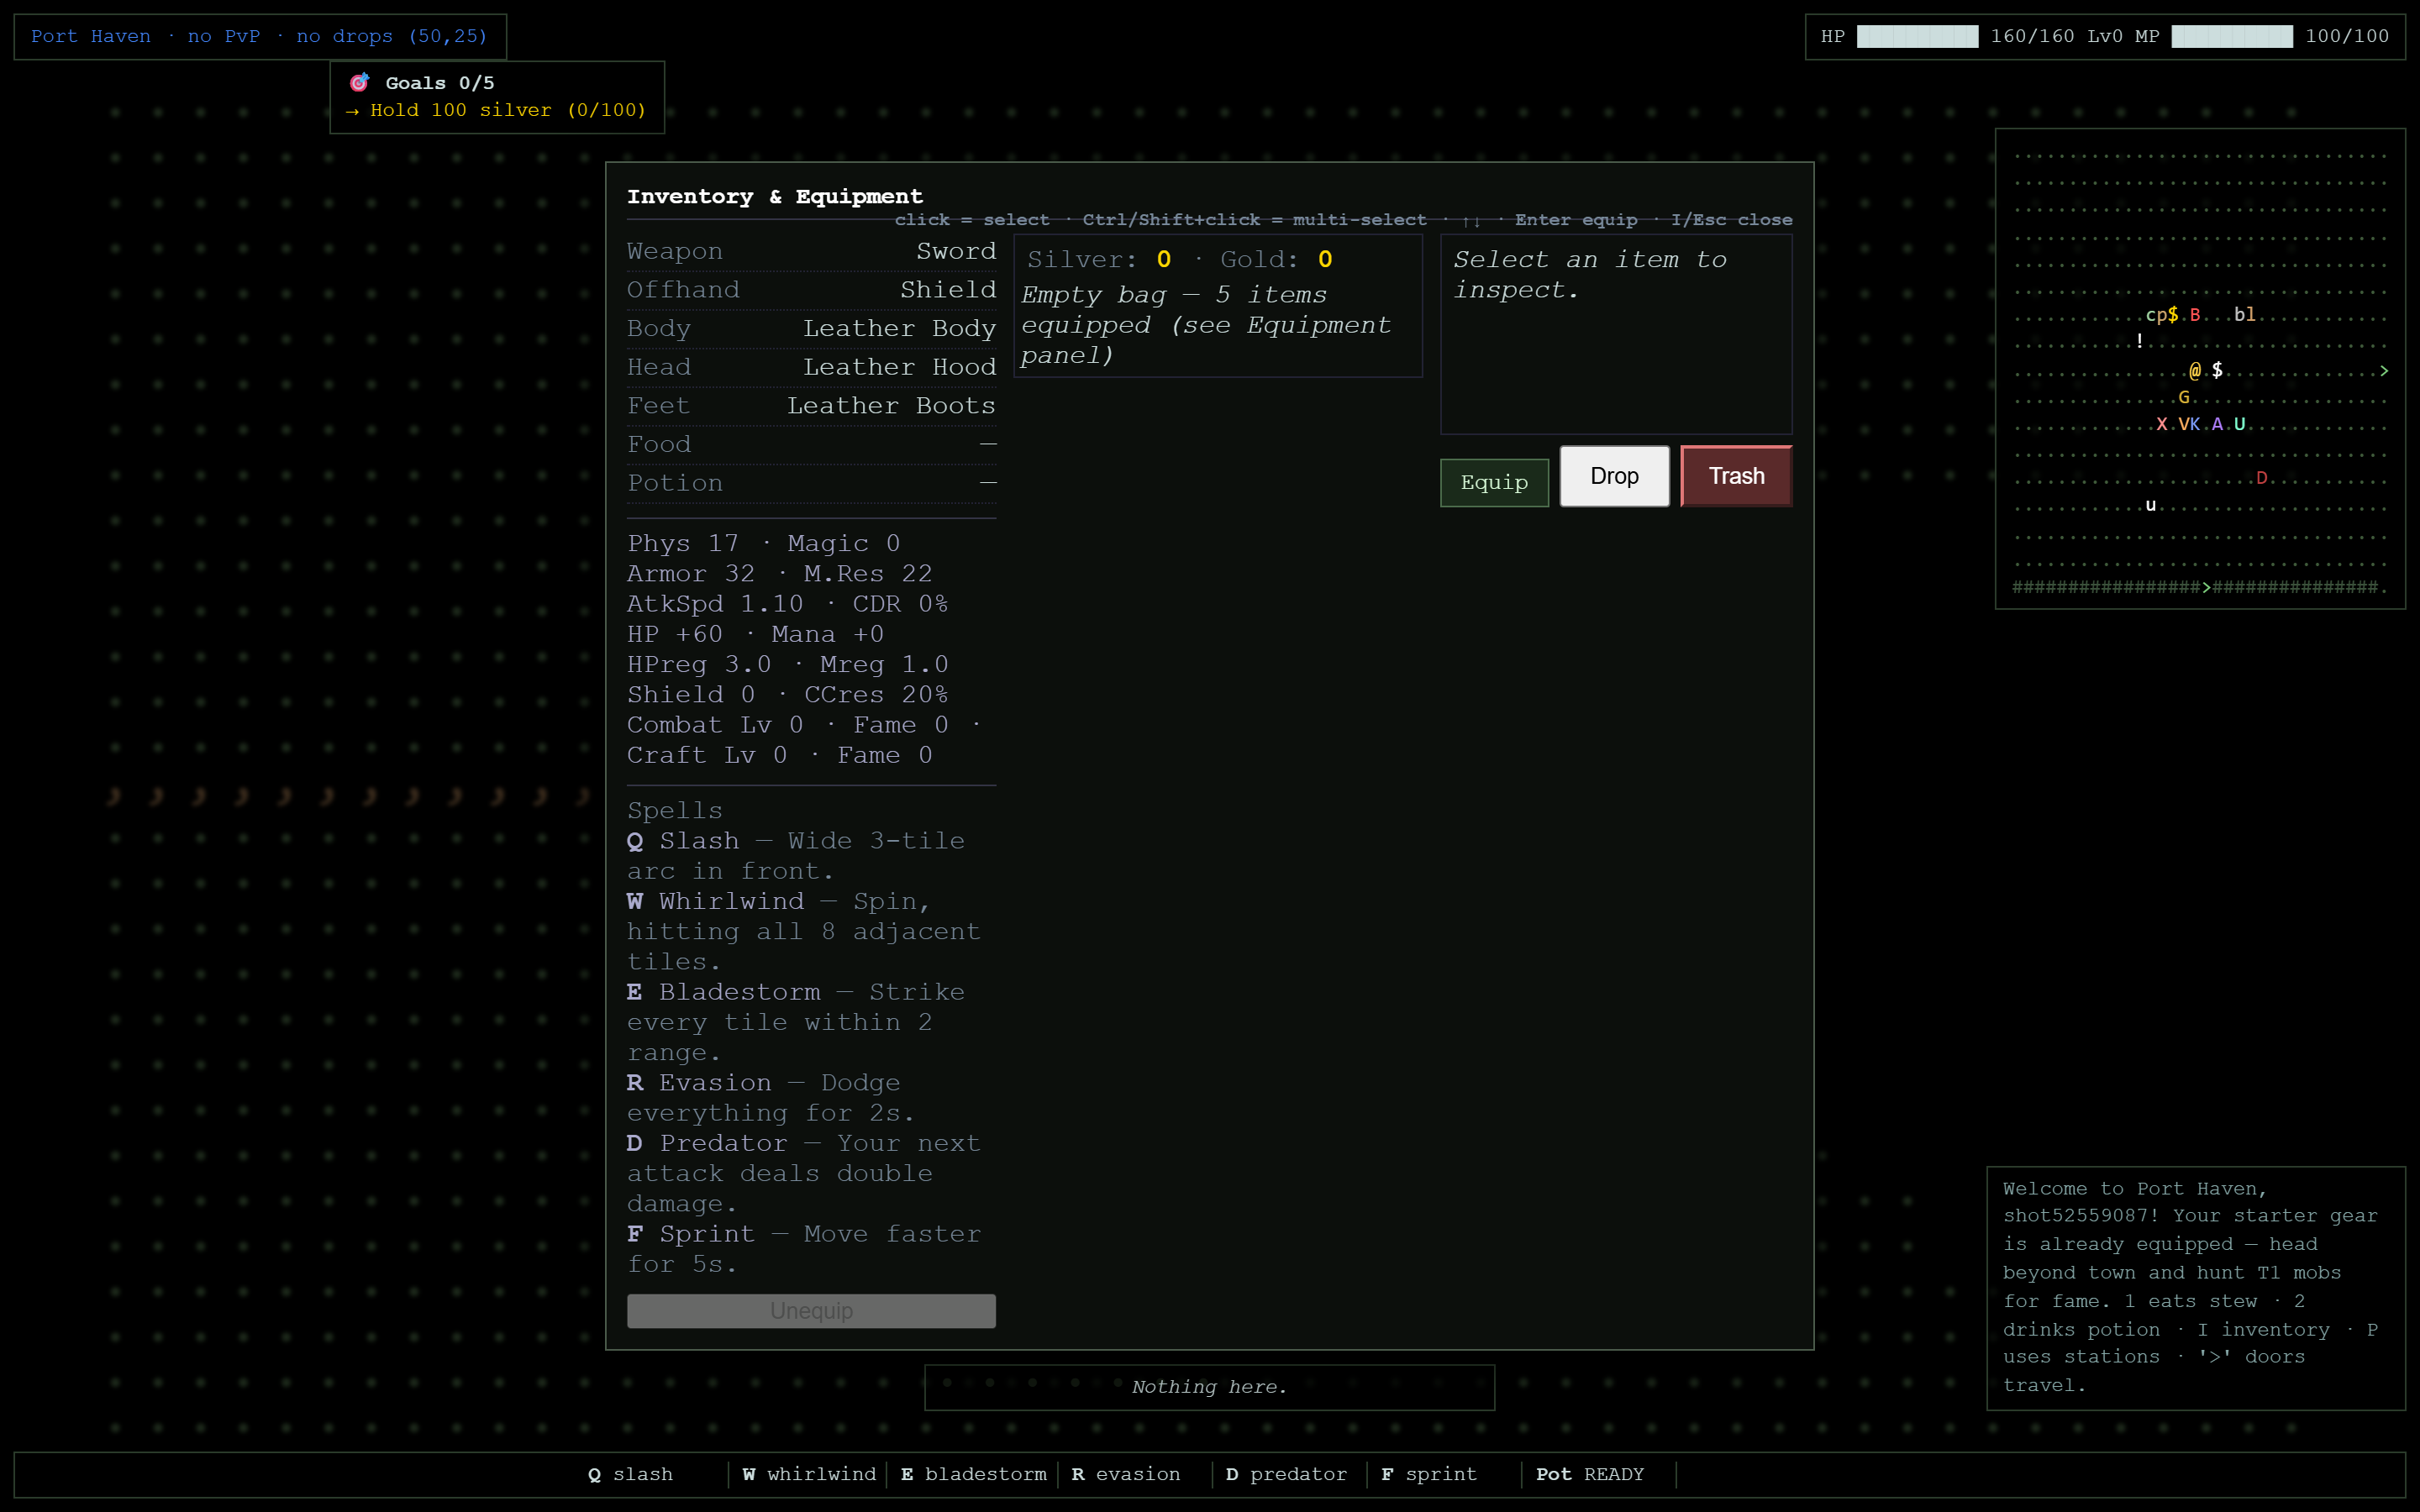Click the Gold count value
This screenshot has height=1512, width=2420.
1325,259
